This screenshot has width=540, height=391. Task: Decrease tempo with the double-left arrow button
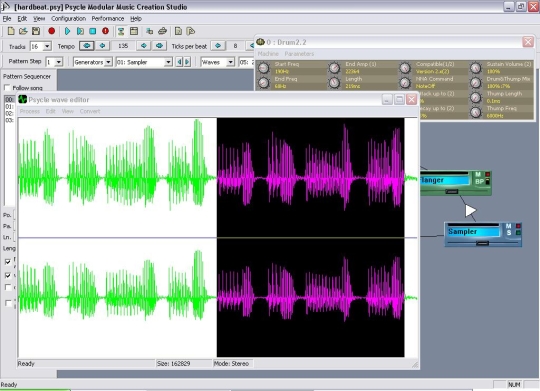(x=86, y=45)
